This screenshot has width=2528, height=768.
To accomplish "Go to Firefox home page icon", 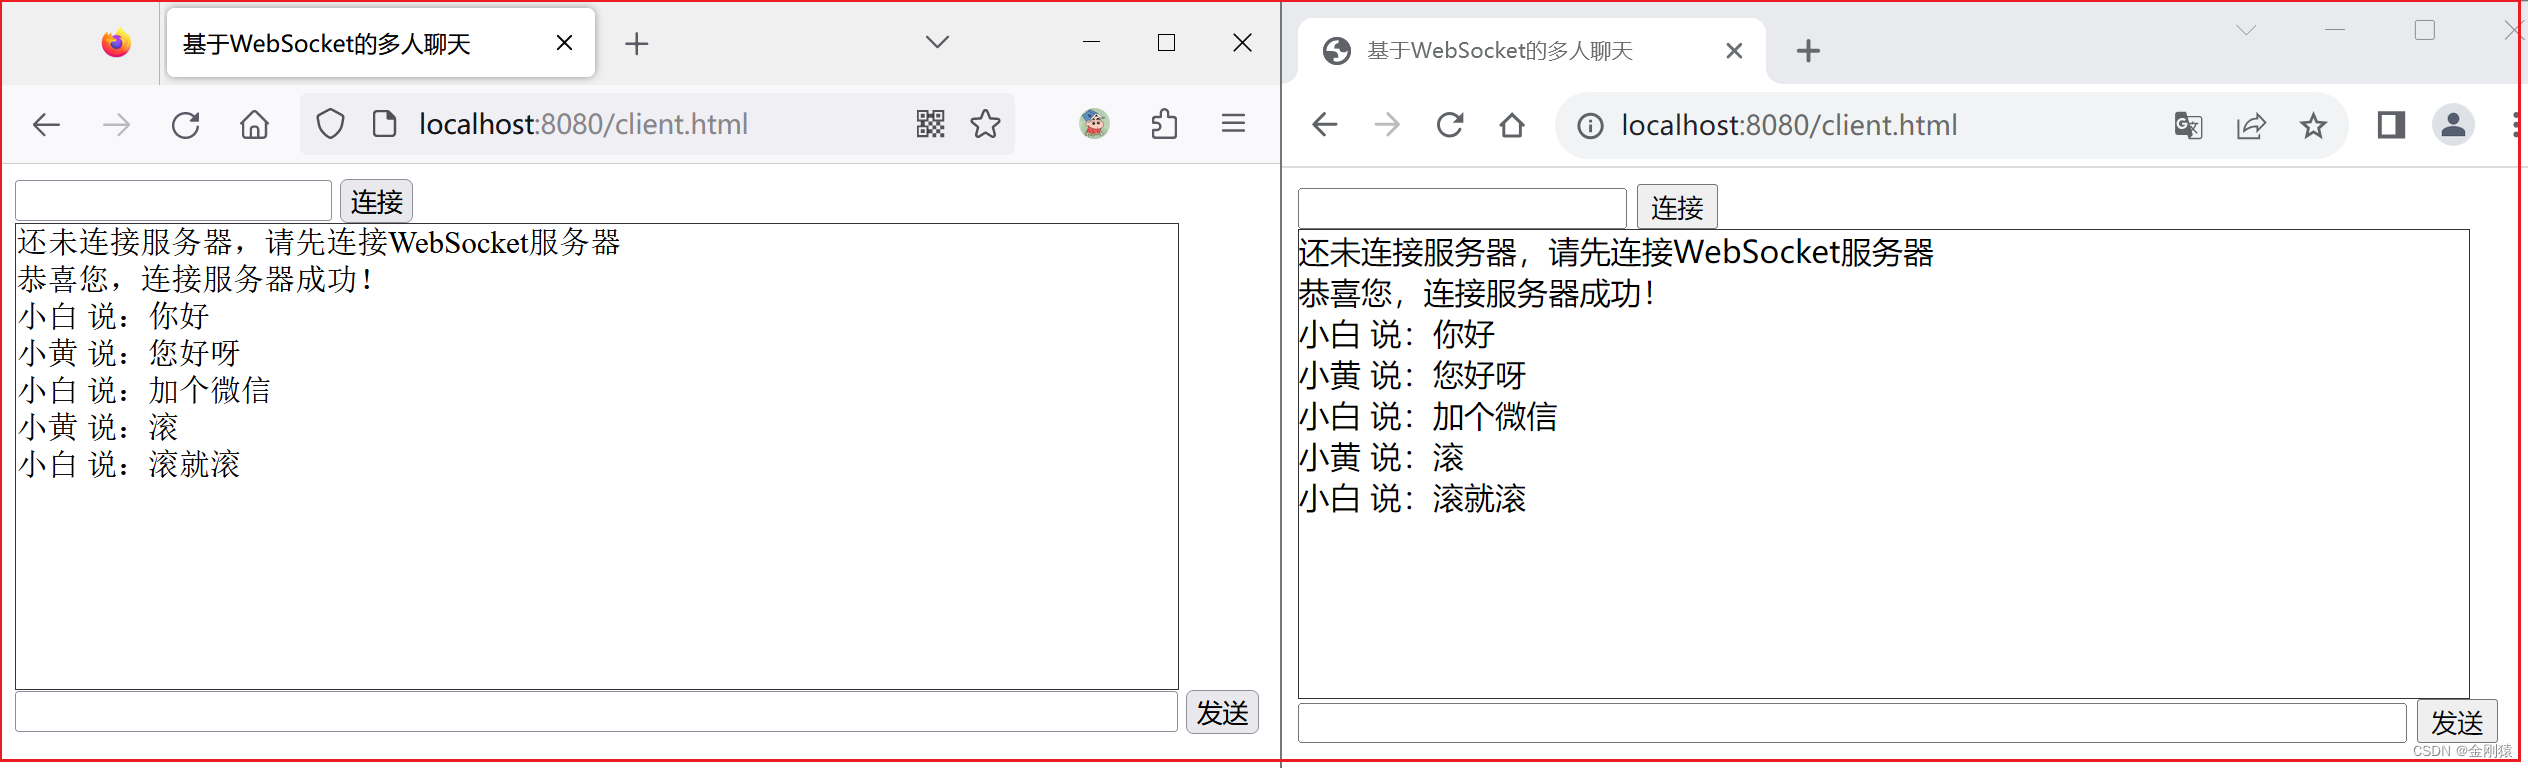I will (255, 125).
